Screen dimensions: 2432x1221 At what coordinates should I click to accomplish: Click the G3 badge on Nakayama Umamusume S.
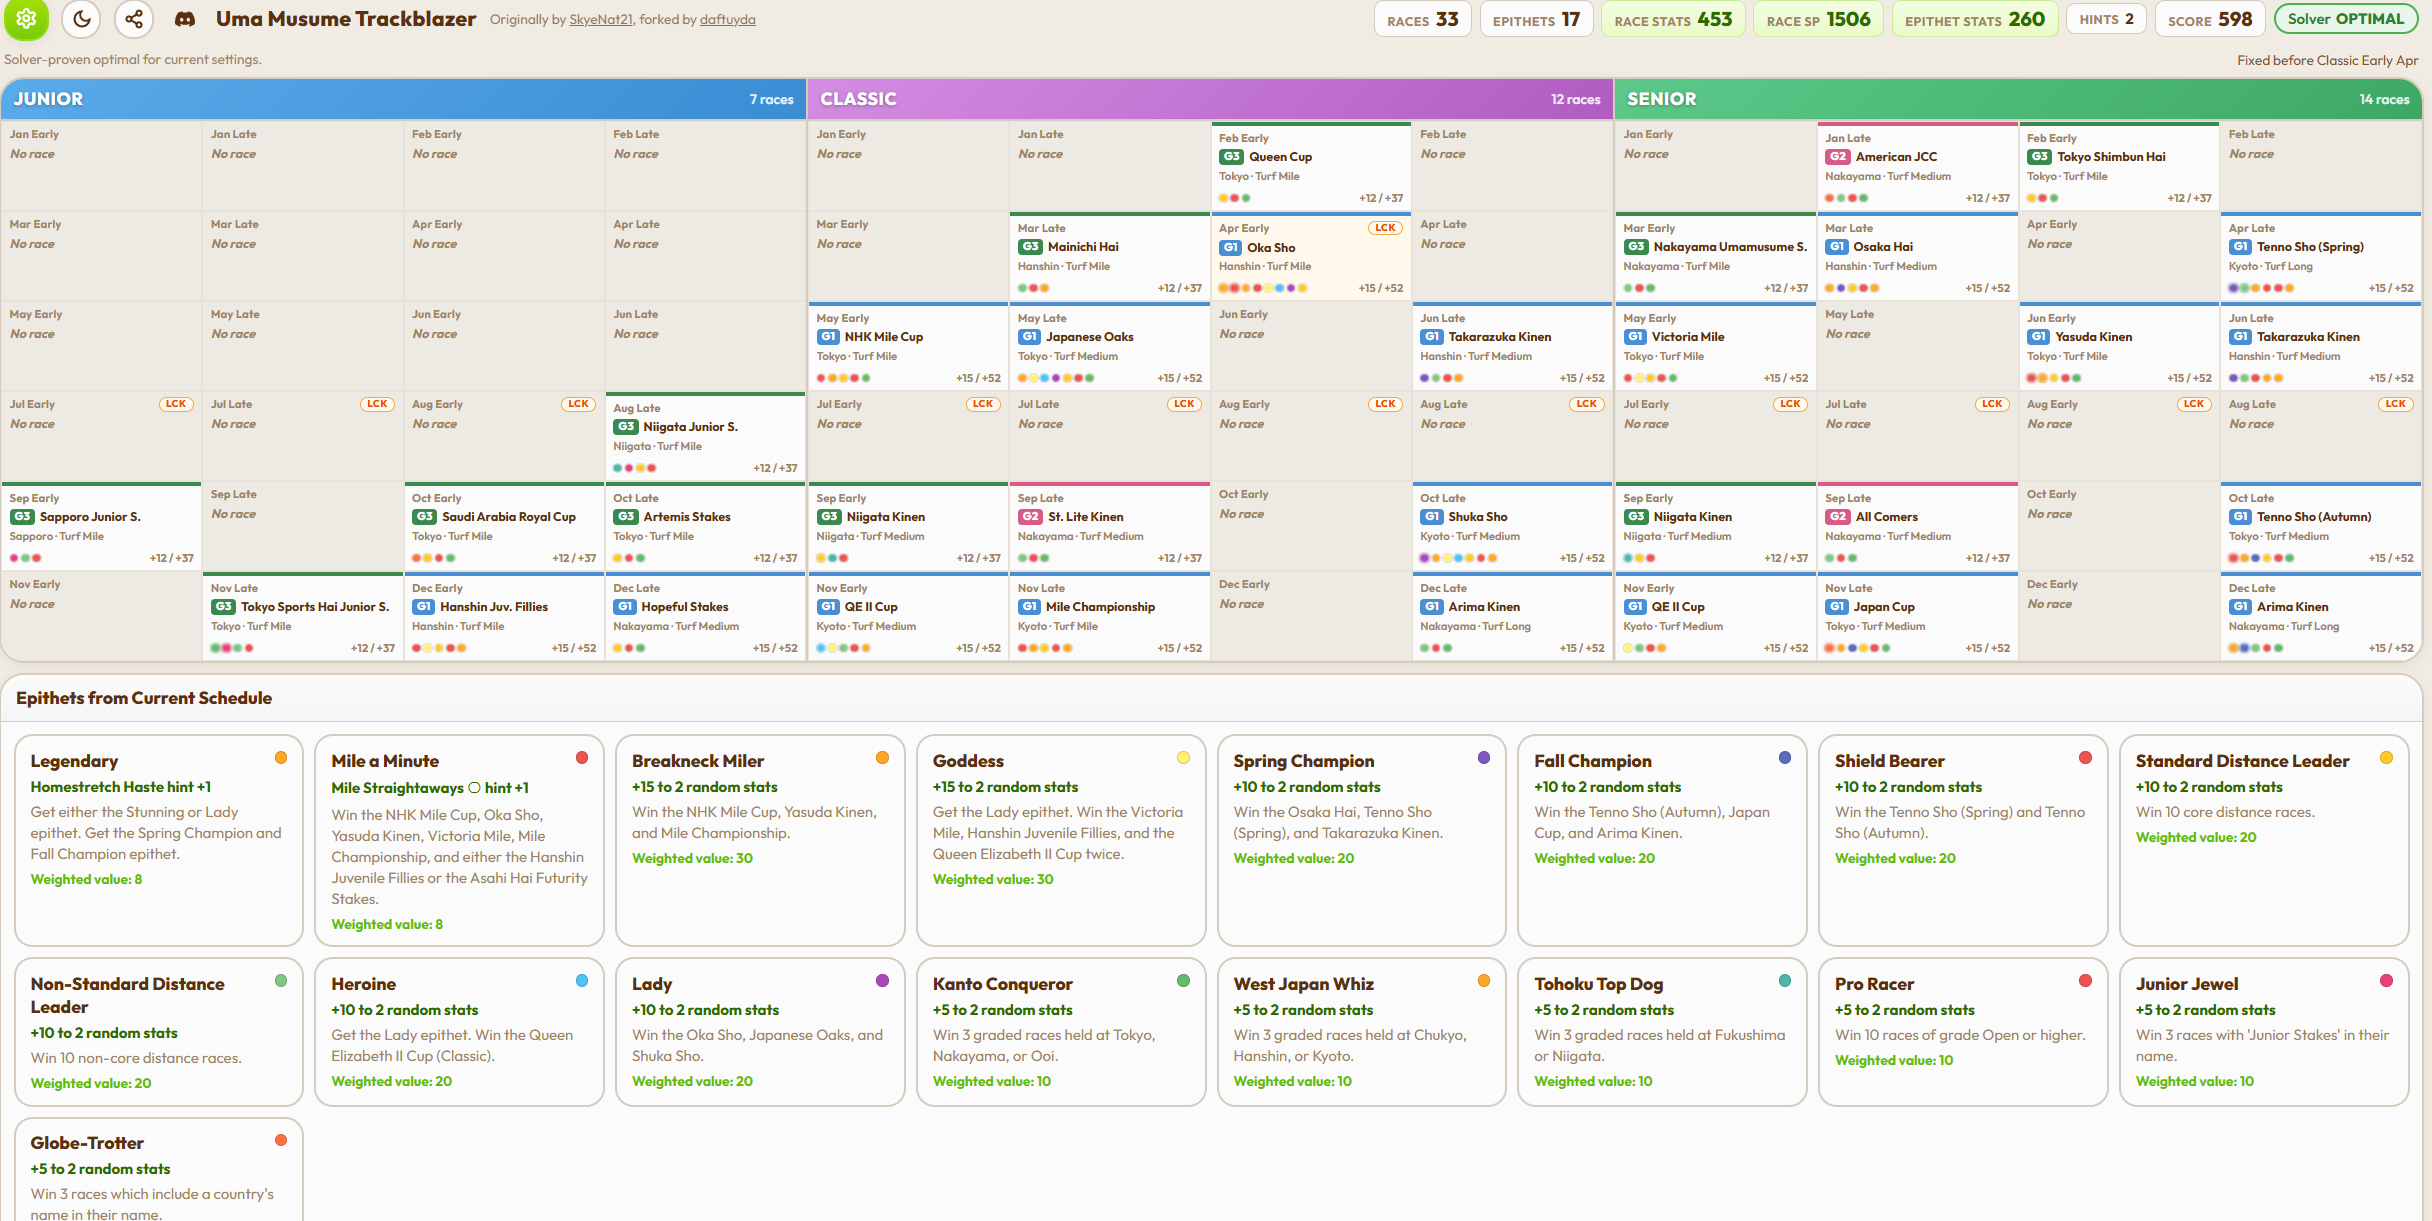click(1635, 247)
